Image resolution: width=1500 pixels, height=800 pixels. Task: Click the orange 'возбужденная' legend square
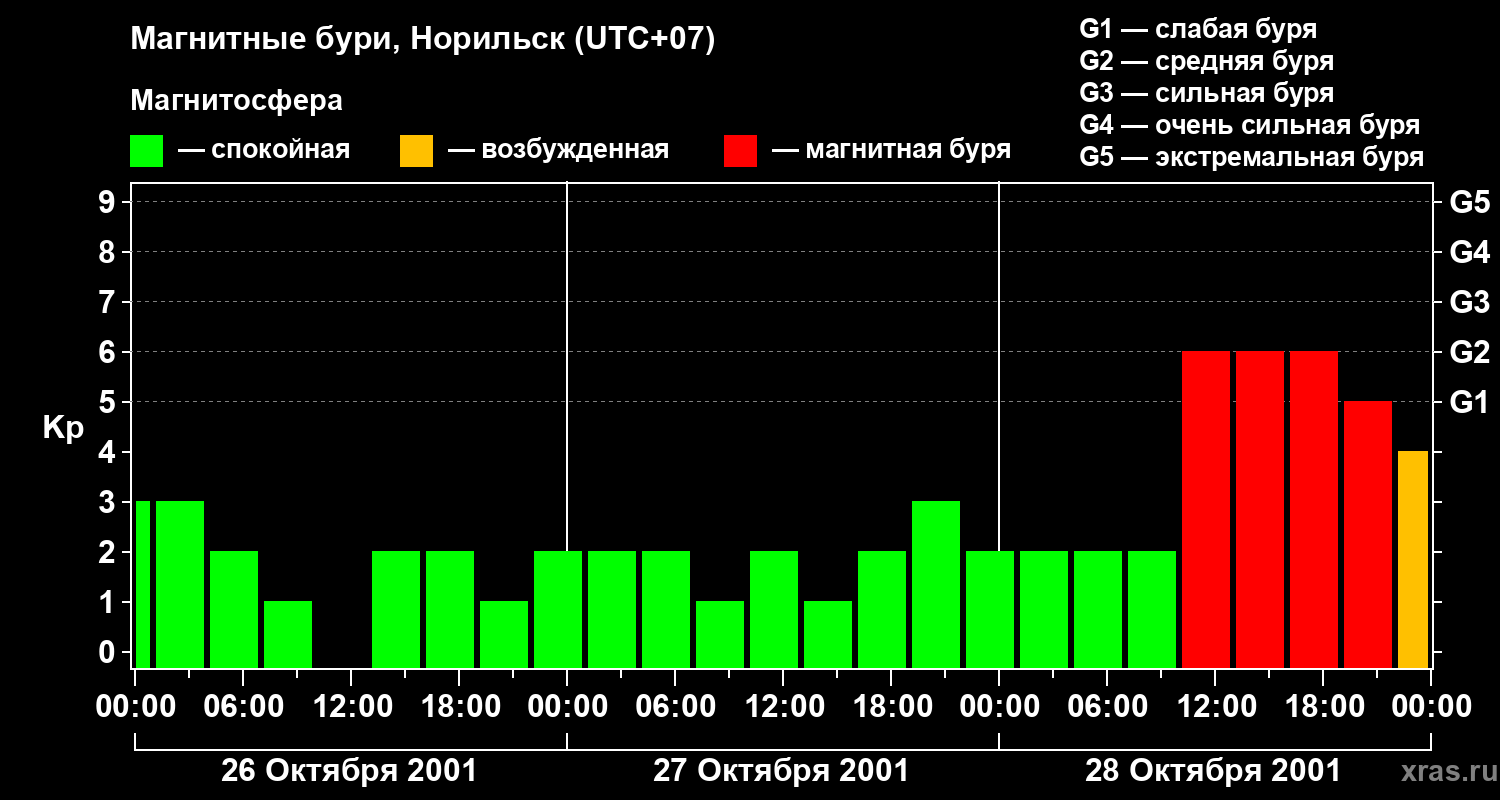(x=416, y=151)
